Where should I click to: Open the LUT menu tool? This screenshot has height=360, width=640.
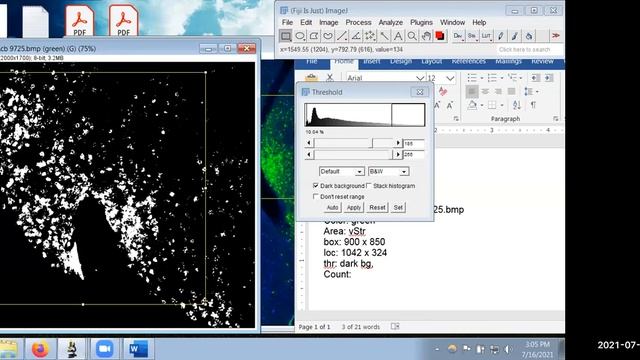click(486, 36)
